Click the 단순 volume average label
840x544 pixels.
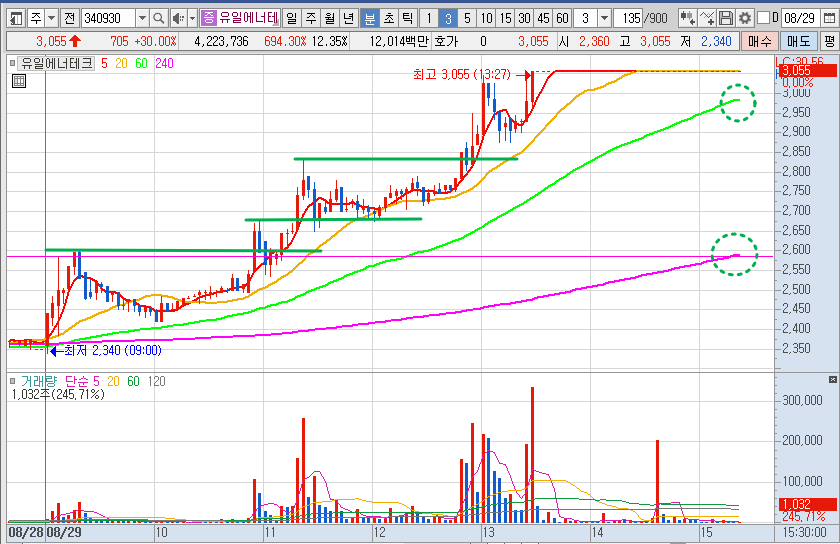click(77, 381)
